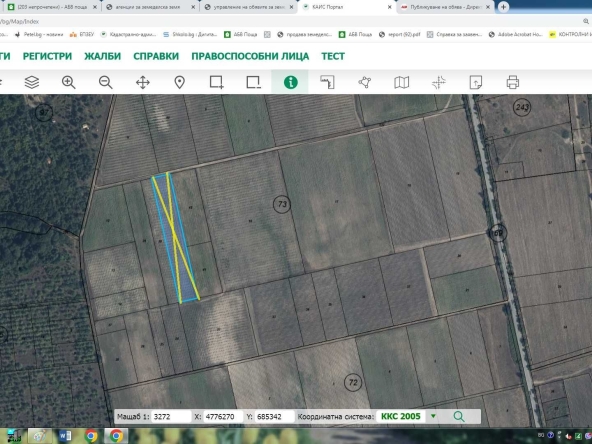Open Word from the Windows taskbar

65,436
